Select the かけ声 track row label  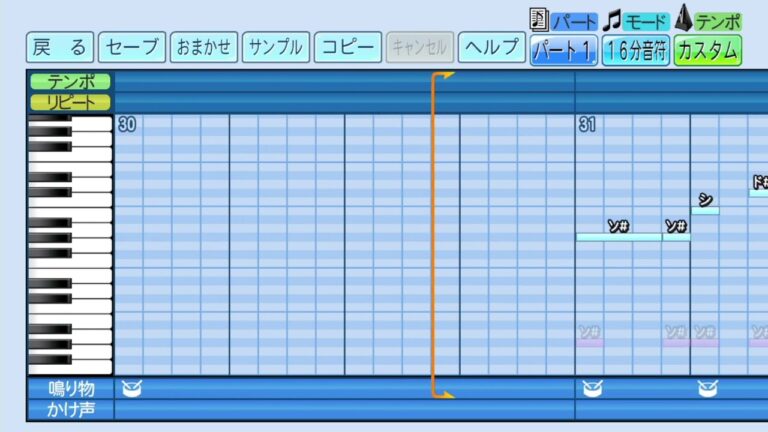pyautogui.click(x=71, y=408)
